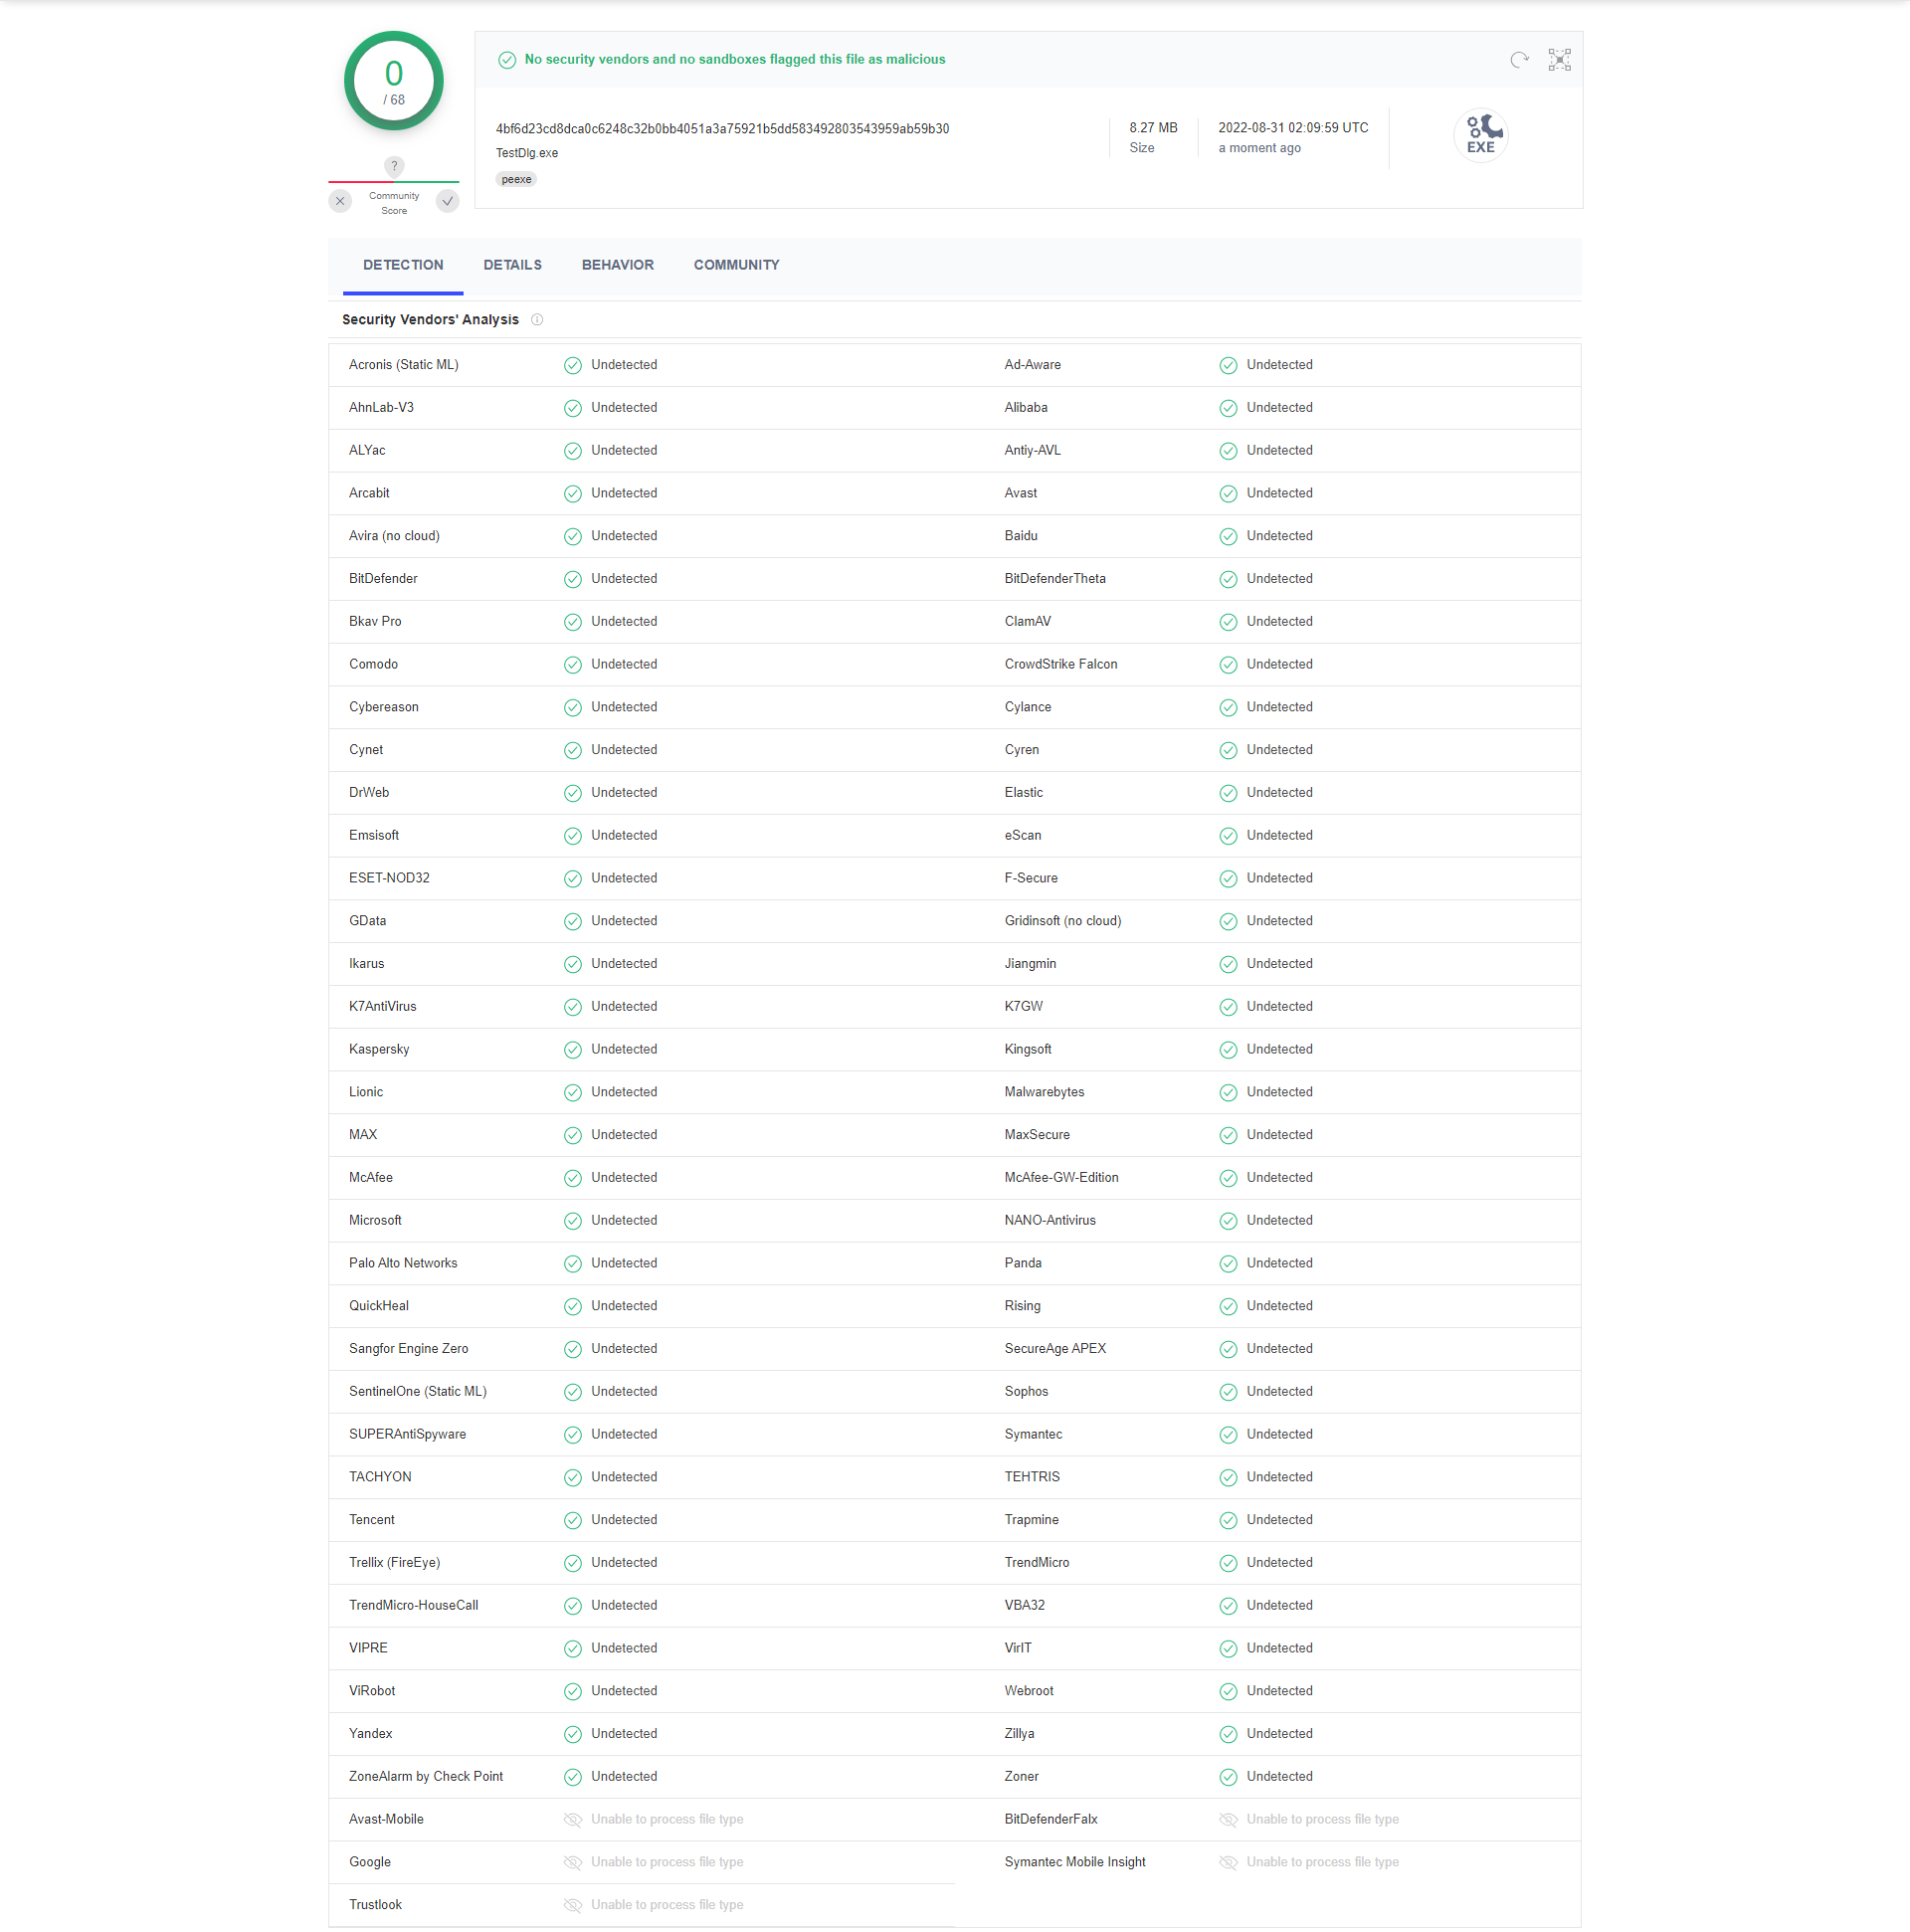Click Microsoft's undetected check icon
The width and height of the screenshot is (1910, 1932).
pyautogui.click(x=572, y=1221)
